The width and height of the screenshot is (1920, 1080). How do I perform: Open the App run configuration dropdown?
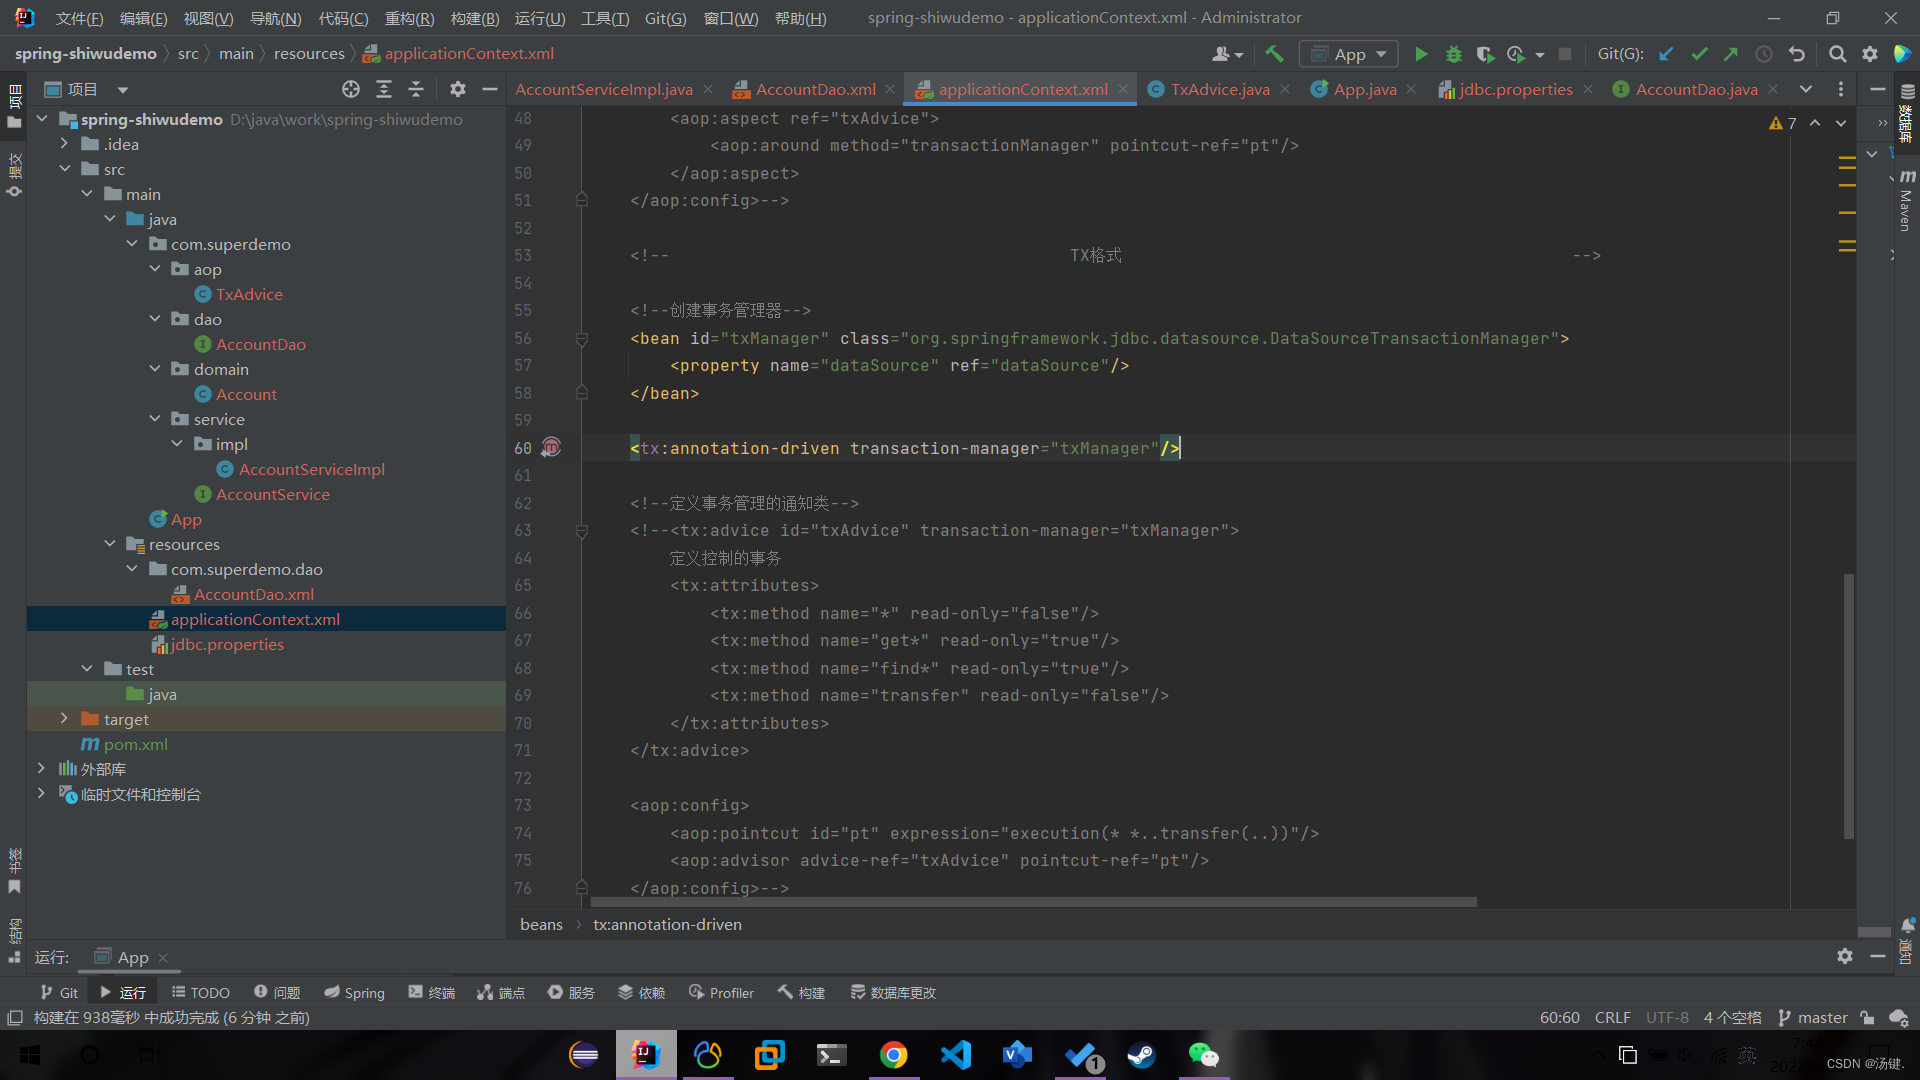(1349, 54)
